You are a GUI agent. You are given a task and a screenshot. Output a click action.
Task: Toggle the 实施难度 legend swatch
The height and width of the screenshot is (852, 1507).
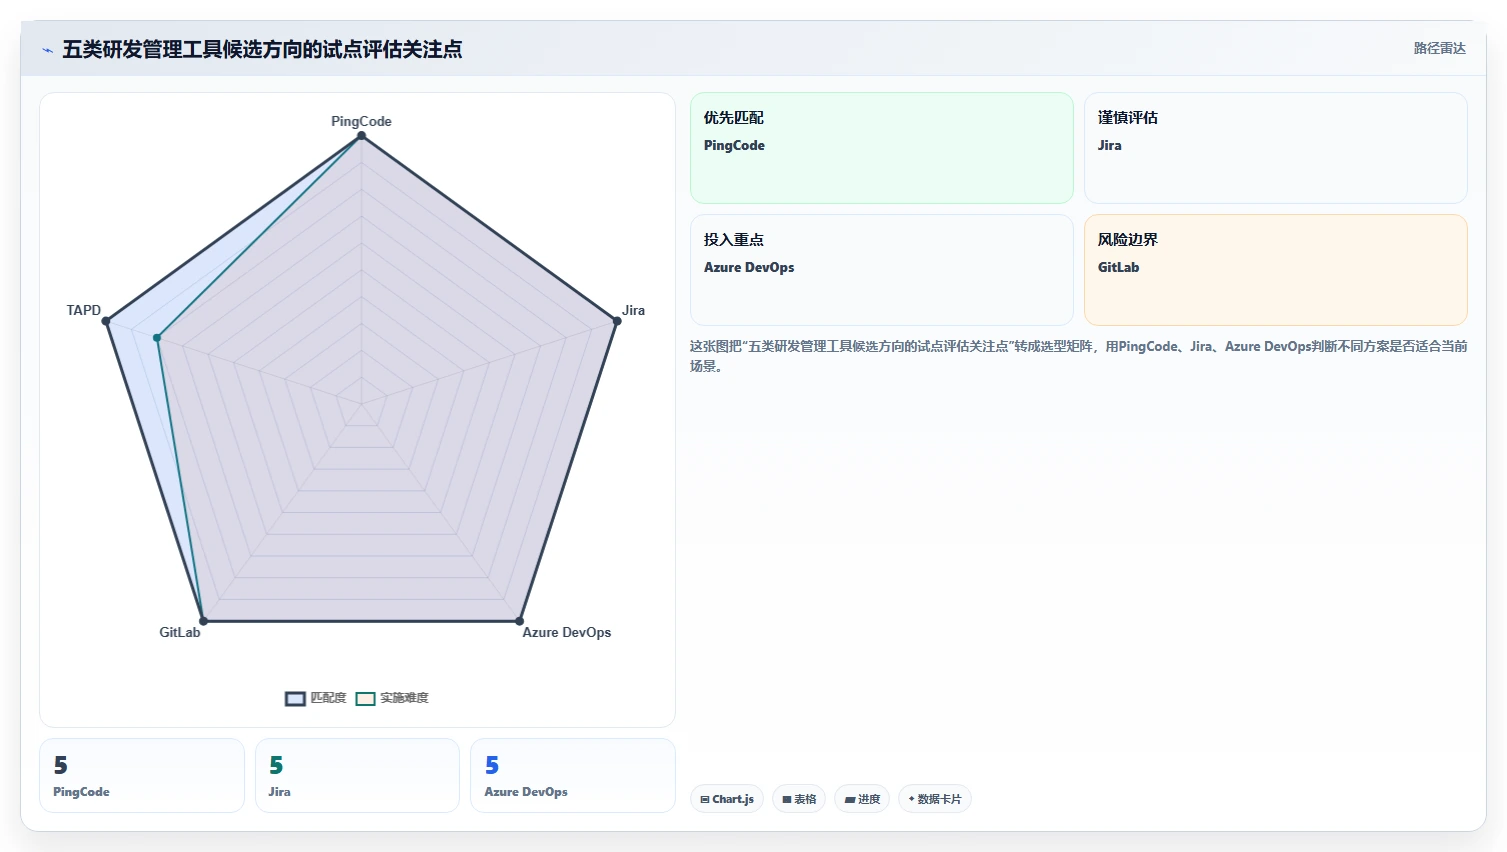(x=365, y=699)
